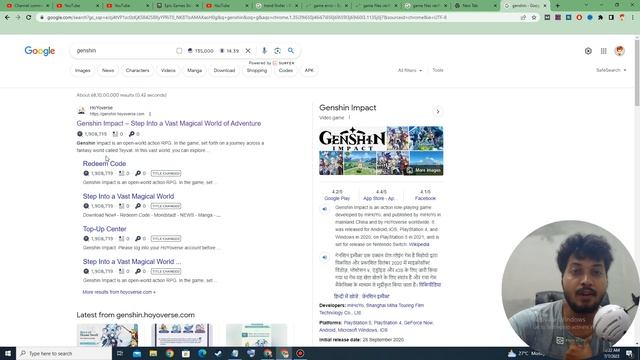This screenshot has height=360, width=640.
Task: Open Task View from the taskbar
Action: (x=120, y=353)
